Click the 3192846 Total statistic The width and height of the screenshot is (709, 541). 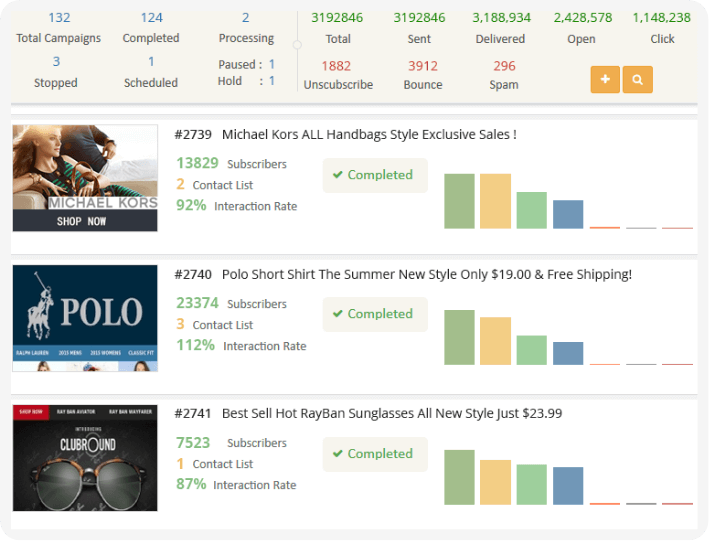tap(337, 28)
